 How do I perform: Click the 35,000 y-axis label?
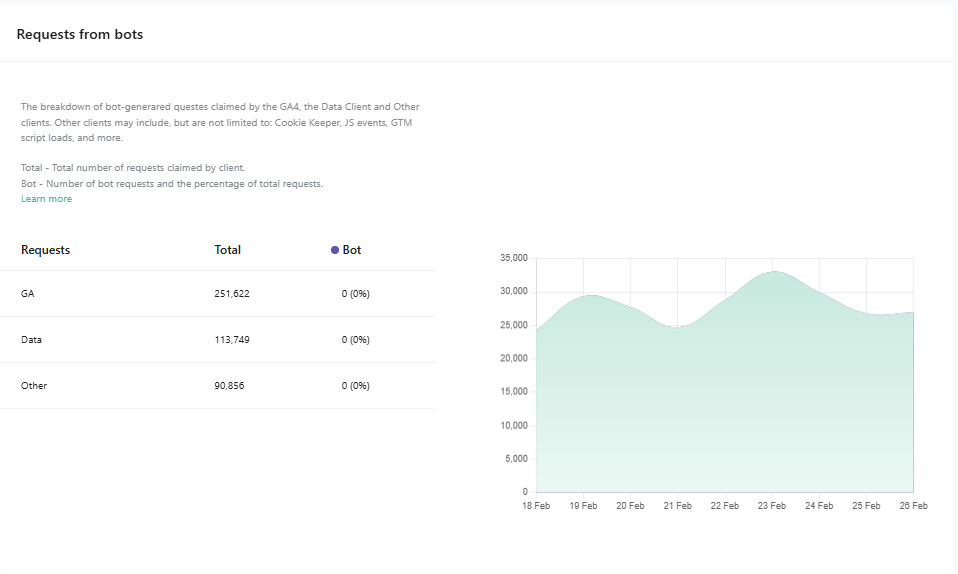pyautogui.click(x=513, y=259)
